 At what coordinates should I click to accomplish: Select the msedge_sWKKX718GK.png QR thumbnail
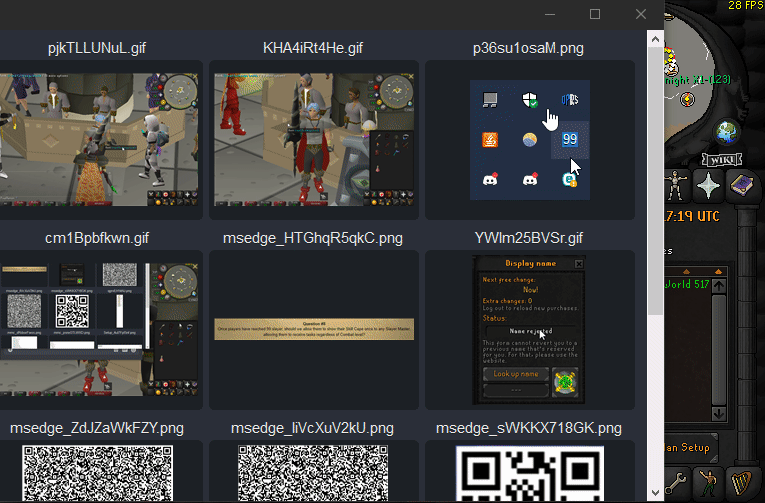point(530,471)
